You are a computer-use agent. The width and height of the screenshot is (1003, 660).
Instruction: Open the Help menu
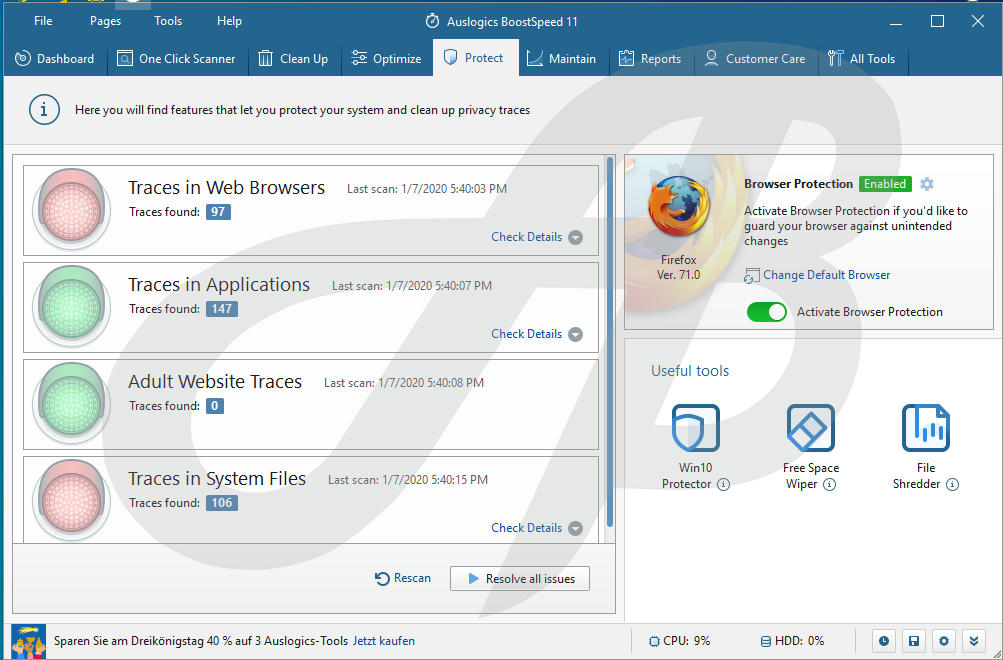[229, 21]
